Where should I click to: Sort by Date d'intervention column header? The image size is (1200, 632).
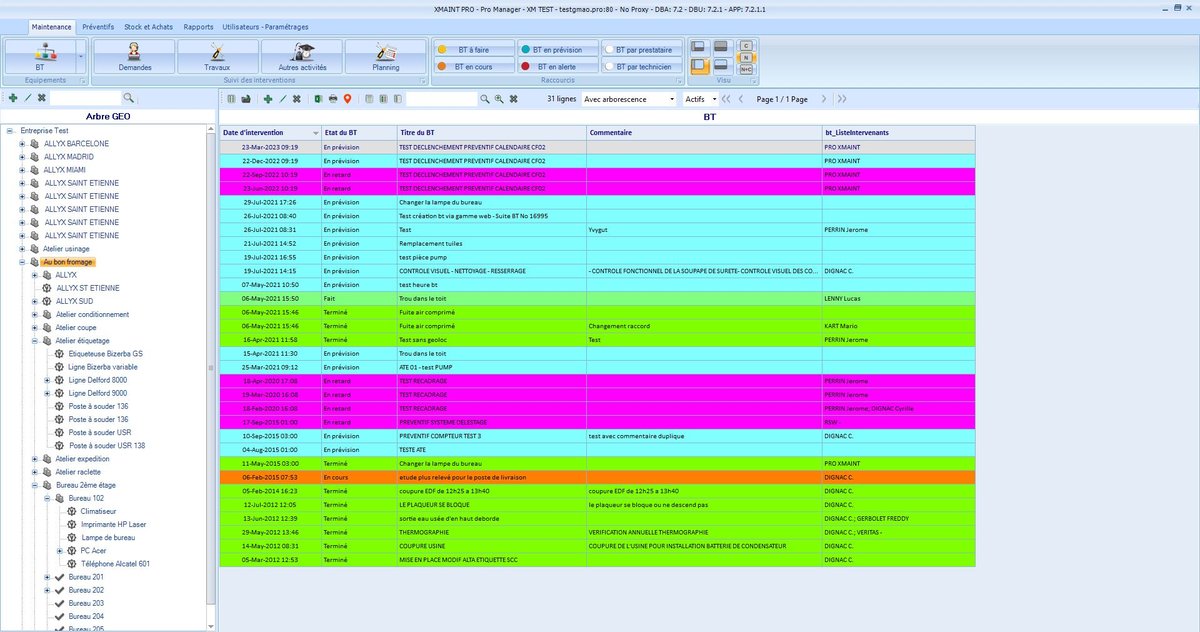point(271,132)
